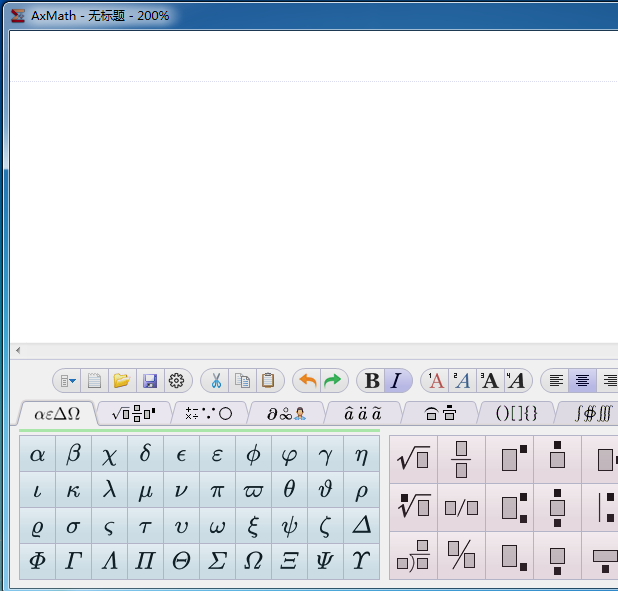Screen dimensions: 618x591
Task: Open the integrals tab
Action: coord(591,414)
